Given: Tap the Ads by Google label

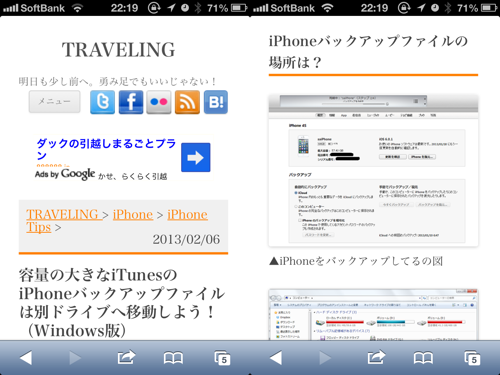Looking at the screenshot, I should point(65,174).
